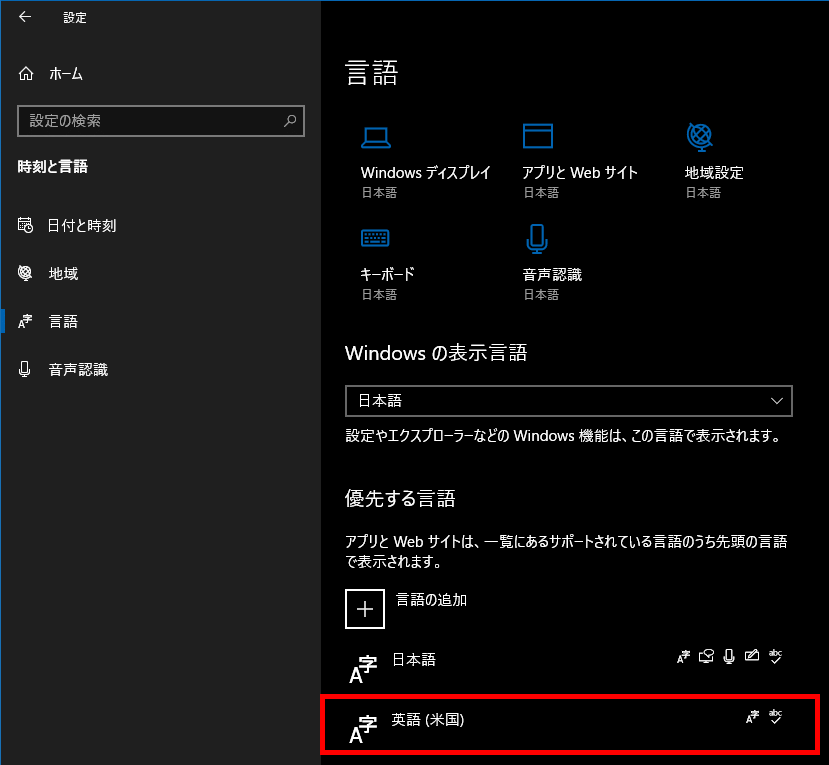Focus the 設定の検索 search field
This screenshot has height=765, width=829.
[x=161, y=121]
